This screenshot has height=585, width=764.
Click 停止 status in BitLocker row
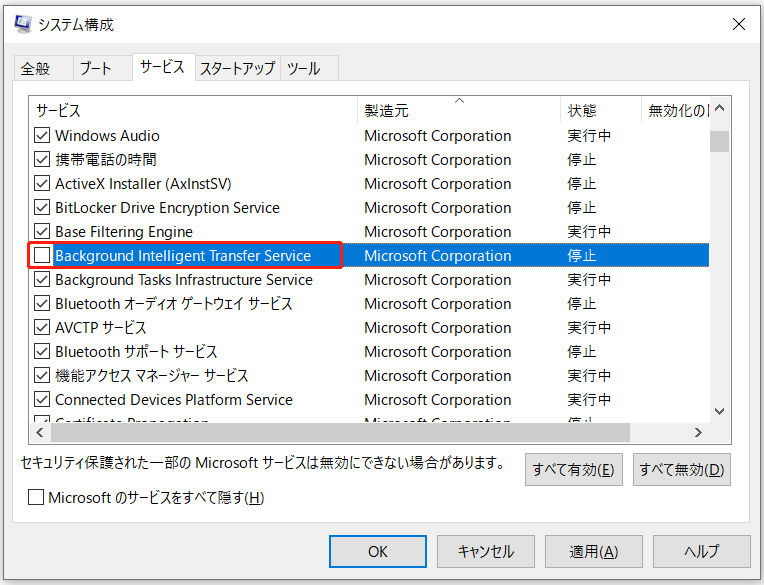(x=582, y=208)
